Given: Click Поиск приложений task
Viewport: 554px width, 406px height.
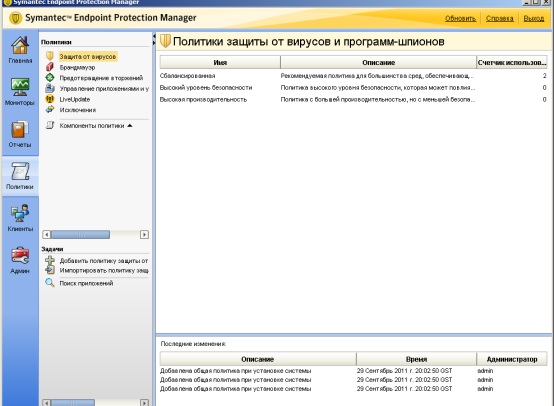Looking at the screenshot, I should [86, 283].
